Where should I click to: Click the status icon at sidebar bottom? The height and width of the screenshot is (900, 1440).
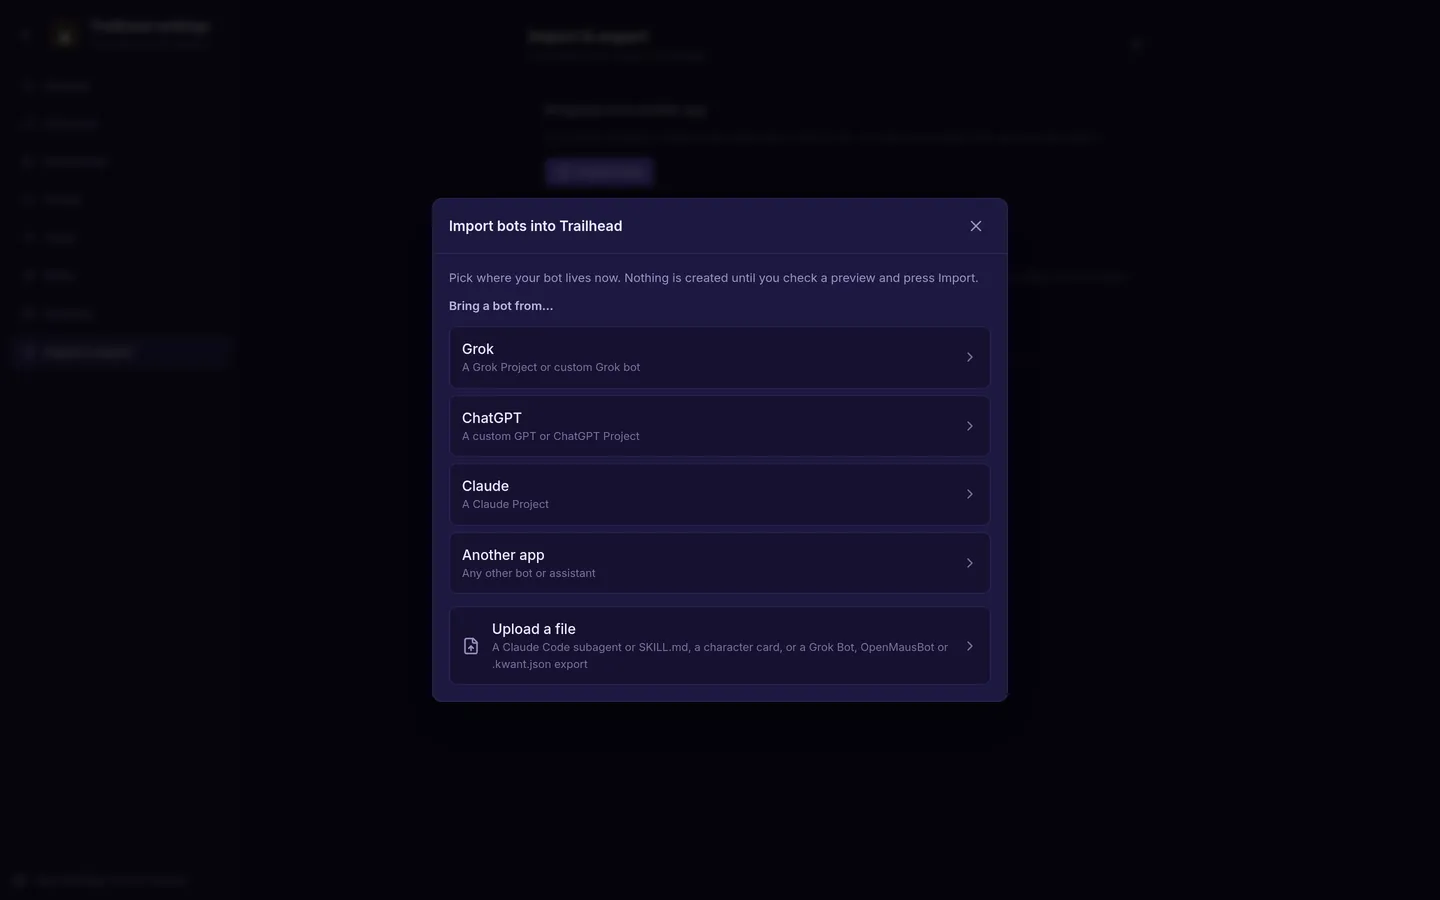tap(19, 881)
